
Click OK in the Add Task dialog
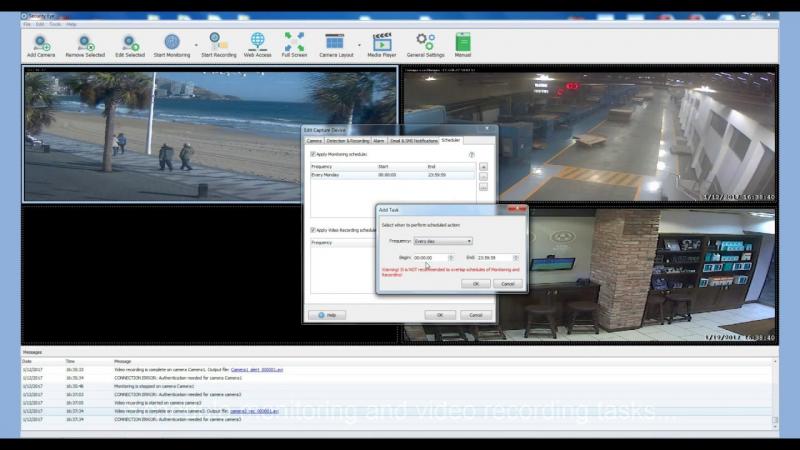pyautogui.click(x=476, y=284)
